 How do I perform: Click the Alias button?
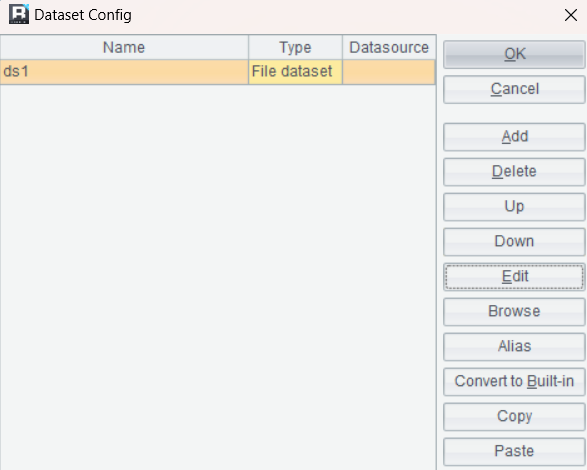point(514,346)
